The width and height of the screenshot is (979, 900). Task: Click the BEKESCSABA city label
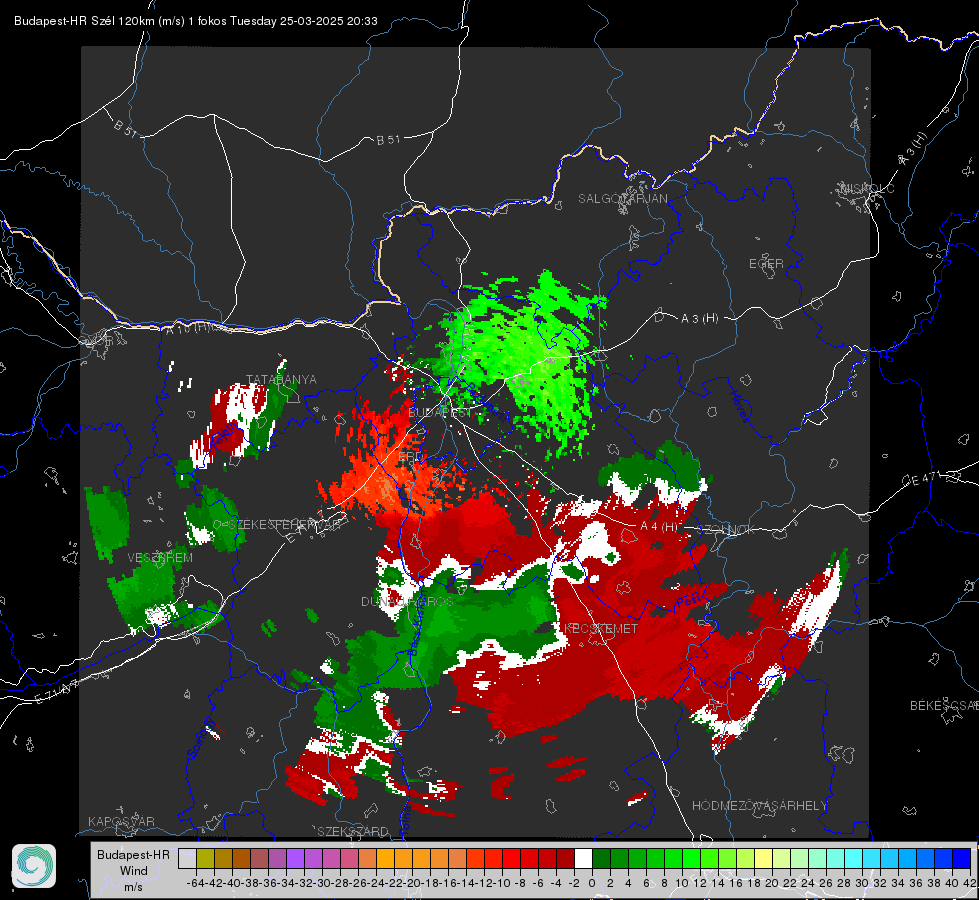click(944, 705)
